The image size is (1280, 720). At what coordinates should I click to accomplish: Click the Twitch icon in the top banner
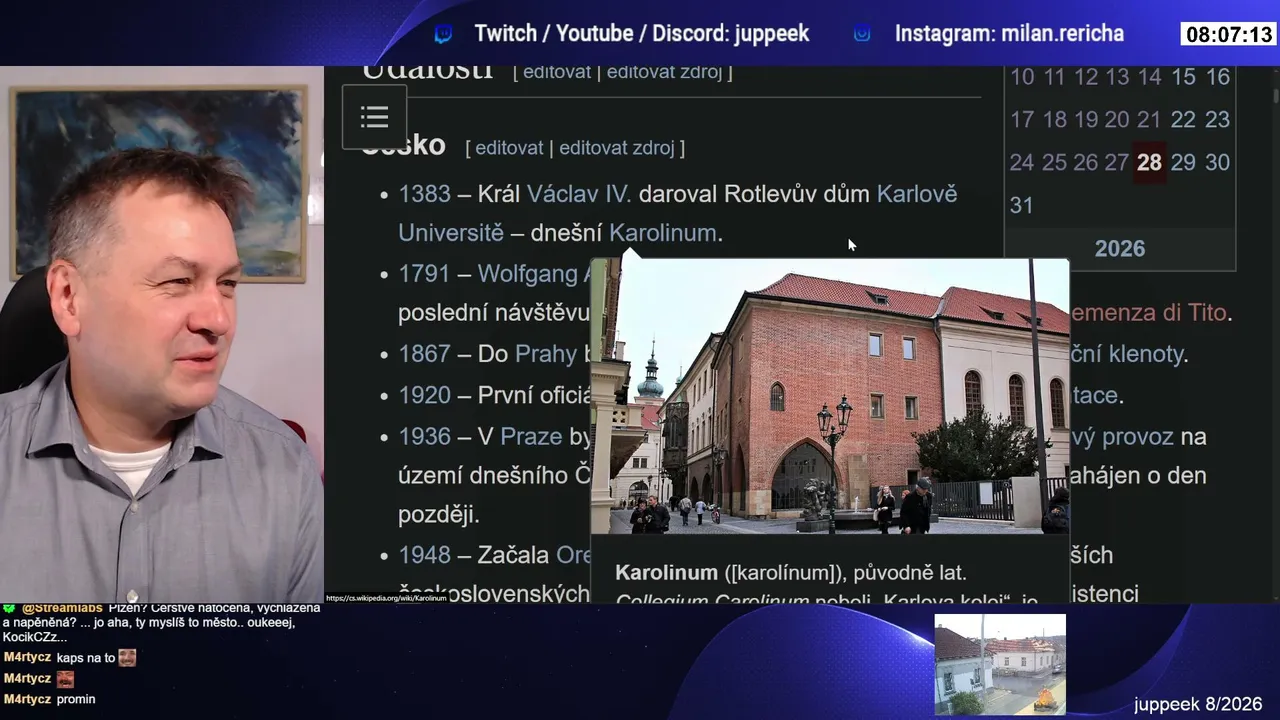pos(443,34)
